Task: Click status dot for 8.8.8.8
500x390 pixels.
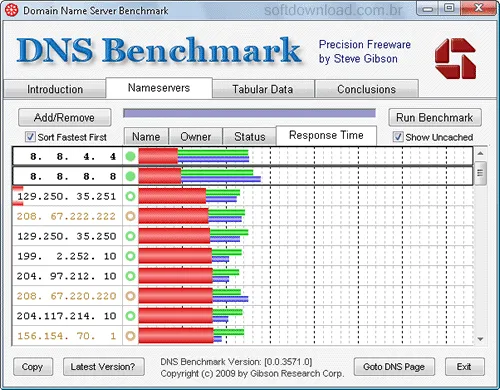Action: [x=130, y=176]
